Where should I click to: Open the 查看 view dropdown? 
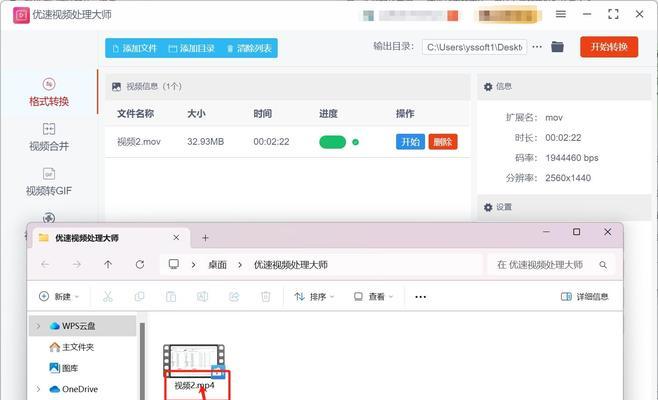(373, 297)
